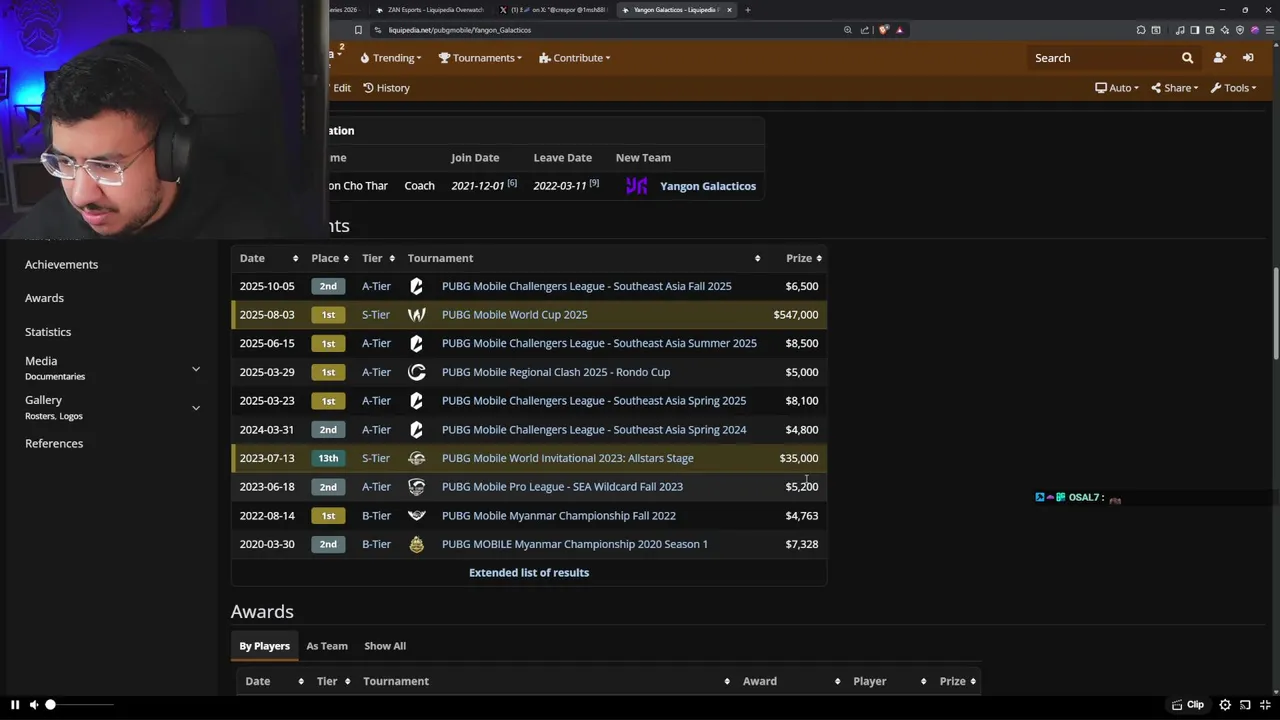This screenshot has height=720, width=1280.
Task: Go to Statistics in the sidebar
Action: pos(48,332)
